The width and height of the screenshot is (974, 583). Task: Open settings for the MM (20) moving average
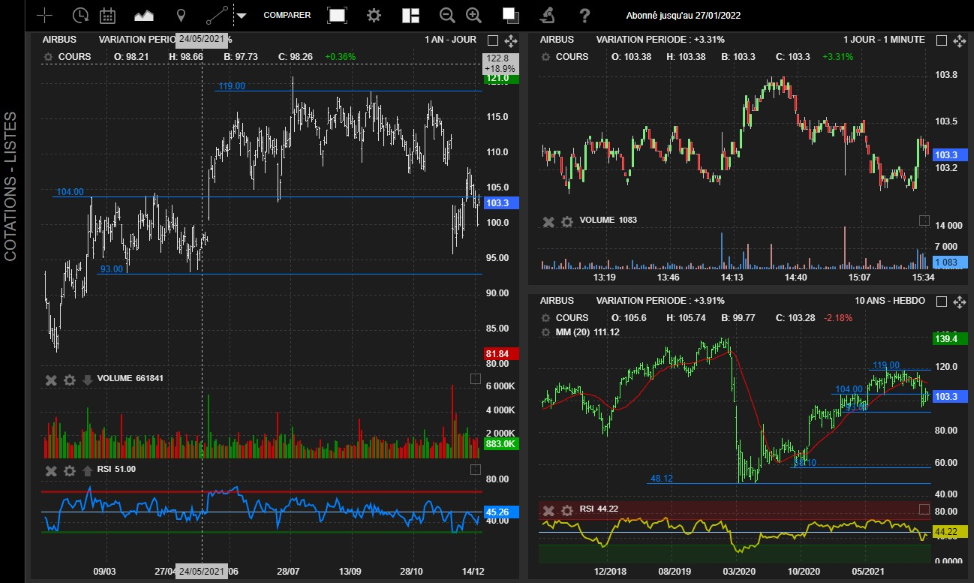click(547, 332)
